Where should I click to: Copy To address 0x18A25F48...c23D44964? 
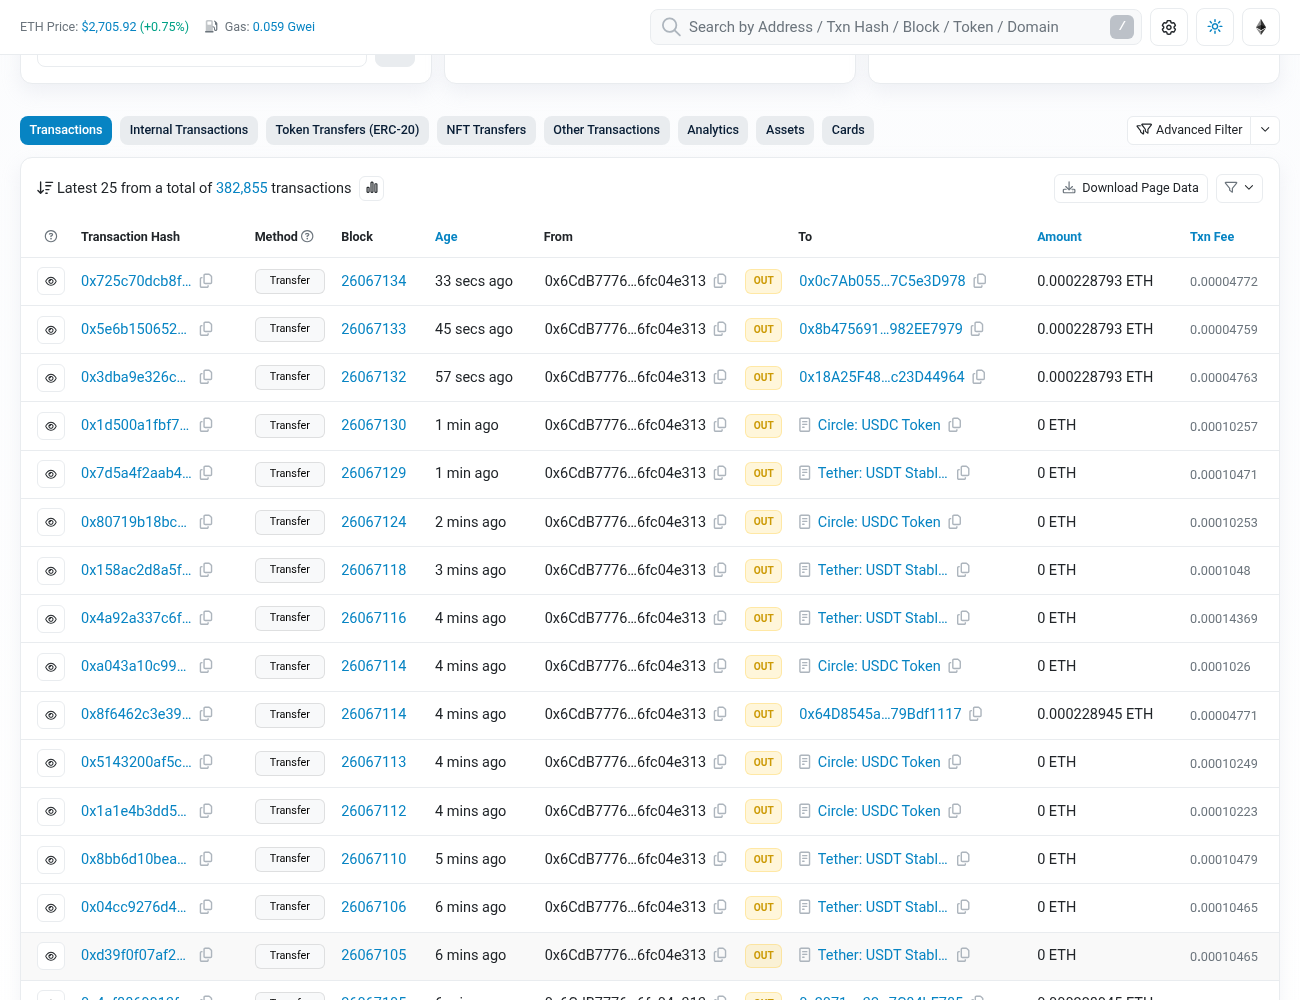979,377
